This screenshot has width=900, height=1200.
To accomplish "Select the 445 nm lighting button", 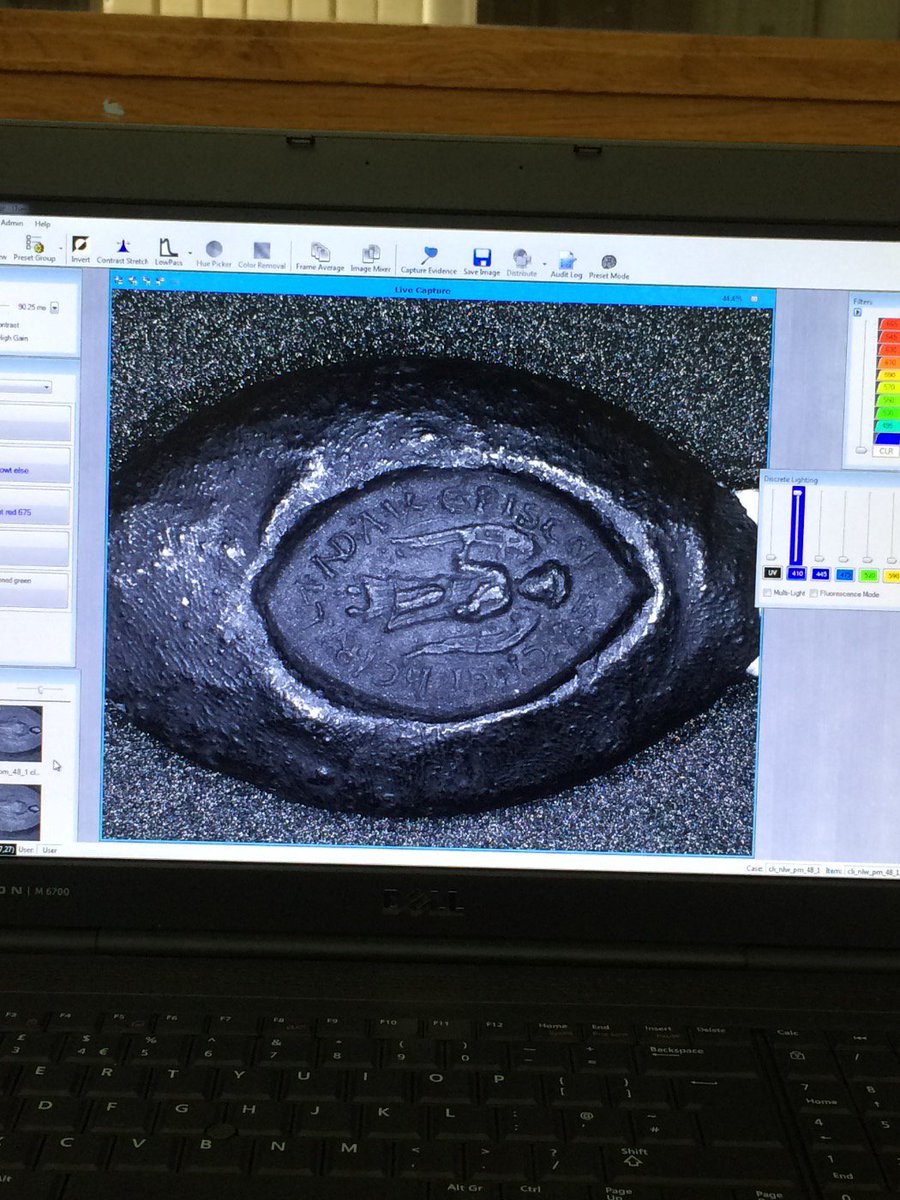I will (821, 574).
